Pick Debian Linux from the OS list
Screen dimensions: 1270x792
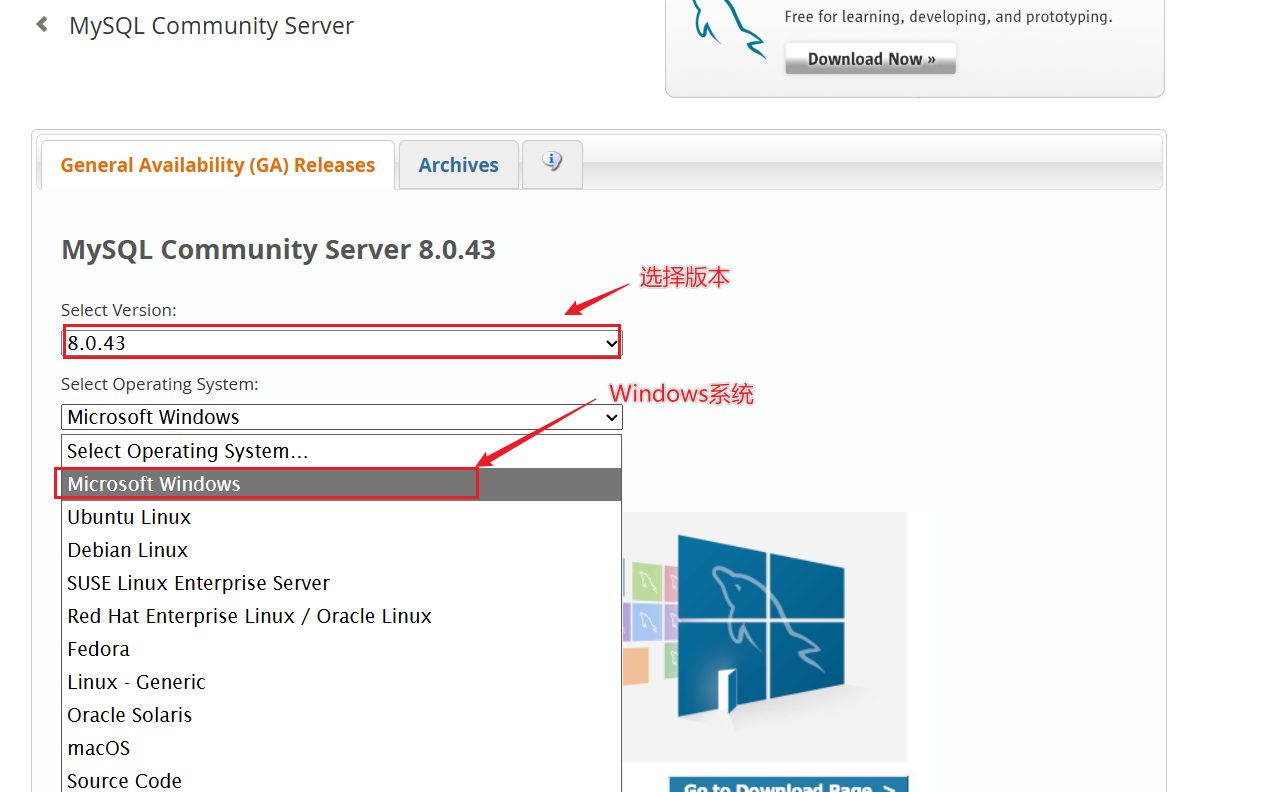click(x=342, y=550)
